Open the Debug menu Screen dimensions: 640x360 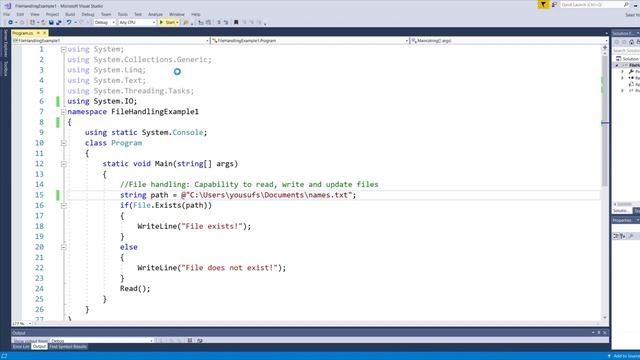(88, 14)
